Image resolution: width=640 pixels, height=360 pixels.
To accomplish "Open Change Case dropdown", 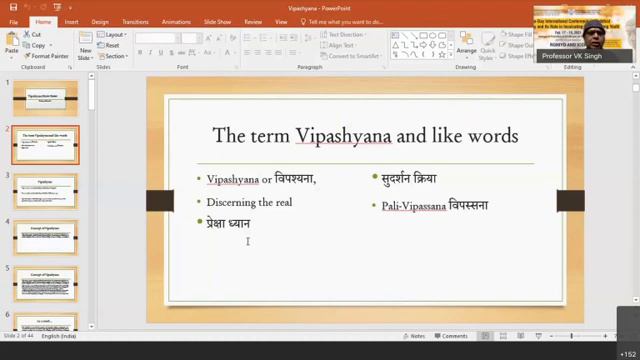I will 208,53.
